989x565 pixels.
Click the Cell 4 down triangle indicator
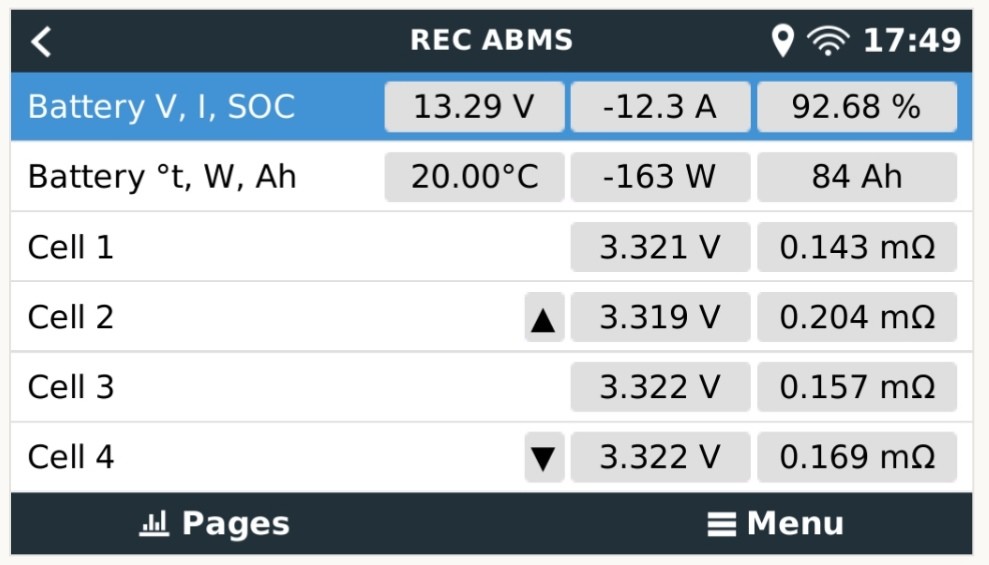point(544,457)
